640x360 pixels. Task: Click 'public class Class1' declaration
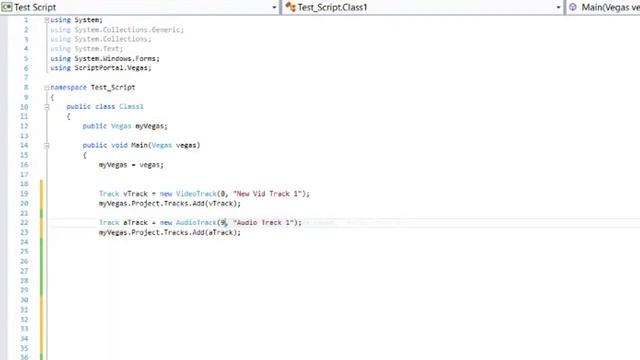coord(105,107)
